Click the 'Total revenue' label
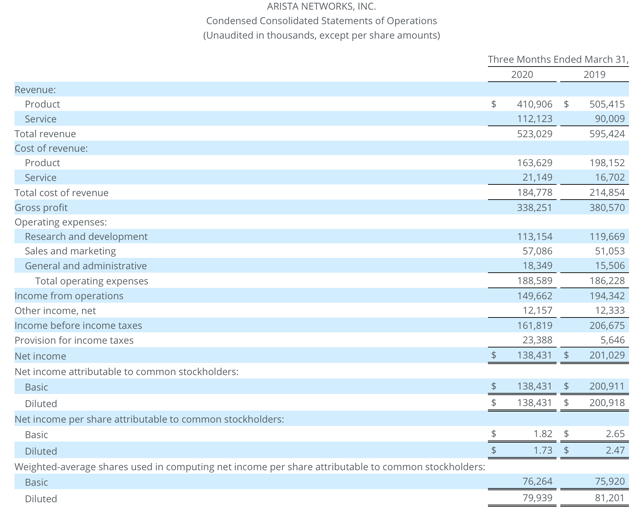 pyautogui.click(x=45, y=134)
